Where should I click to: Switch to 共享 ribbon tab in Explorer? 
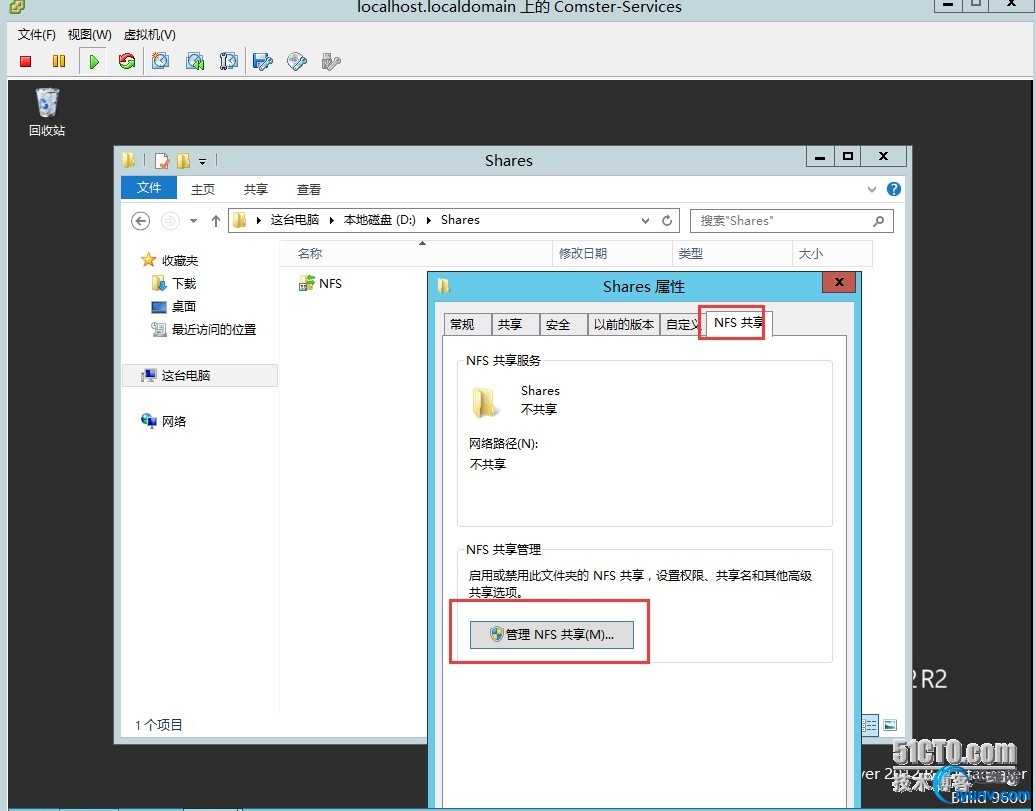click(256, 189)
